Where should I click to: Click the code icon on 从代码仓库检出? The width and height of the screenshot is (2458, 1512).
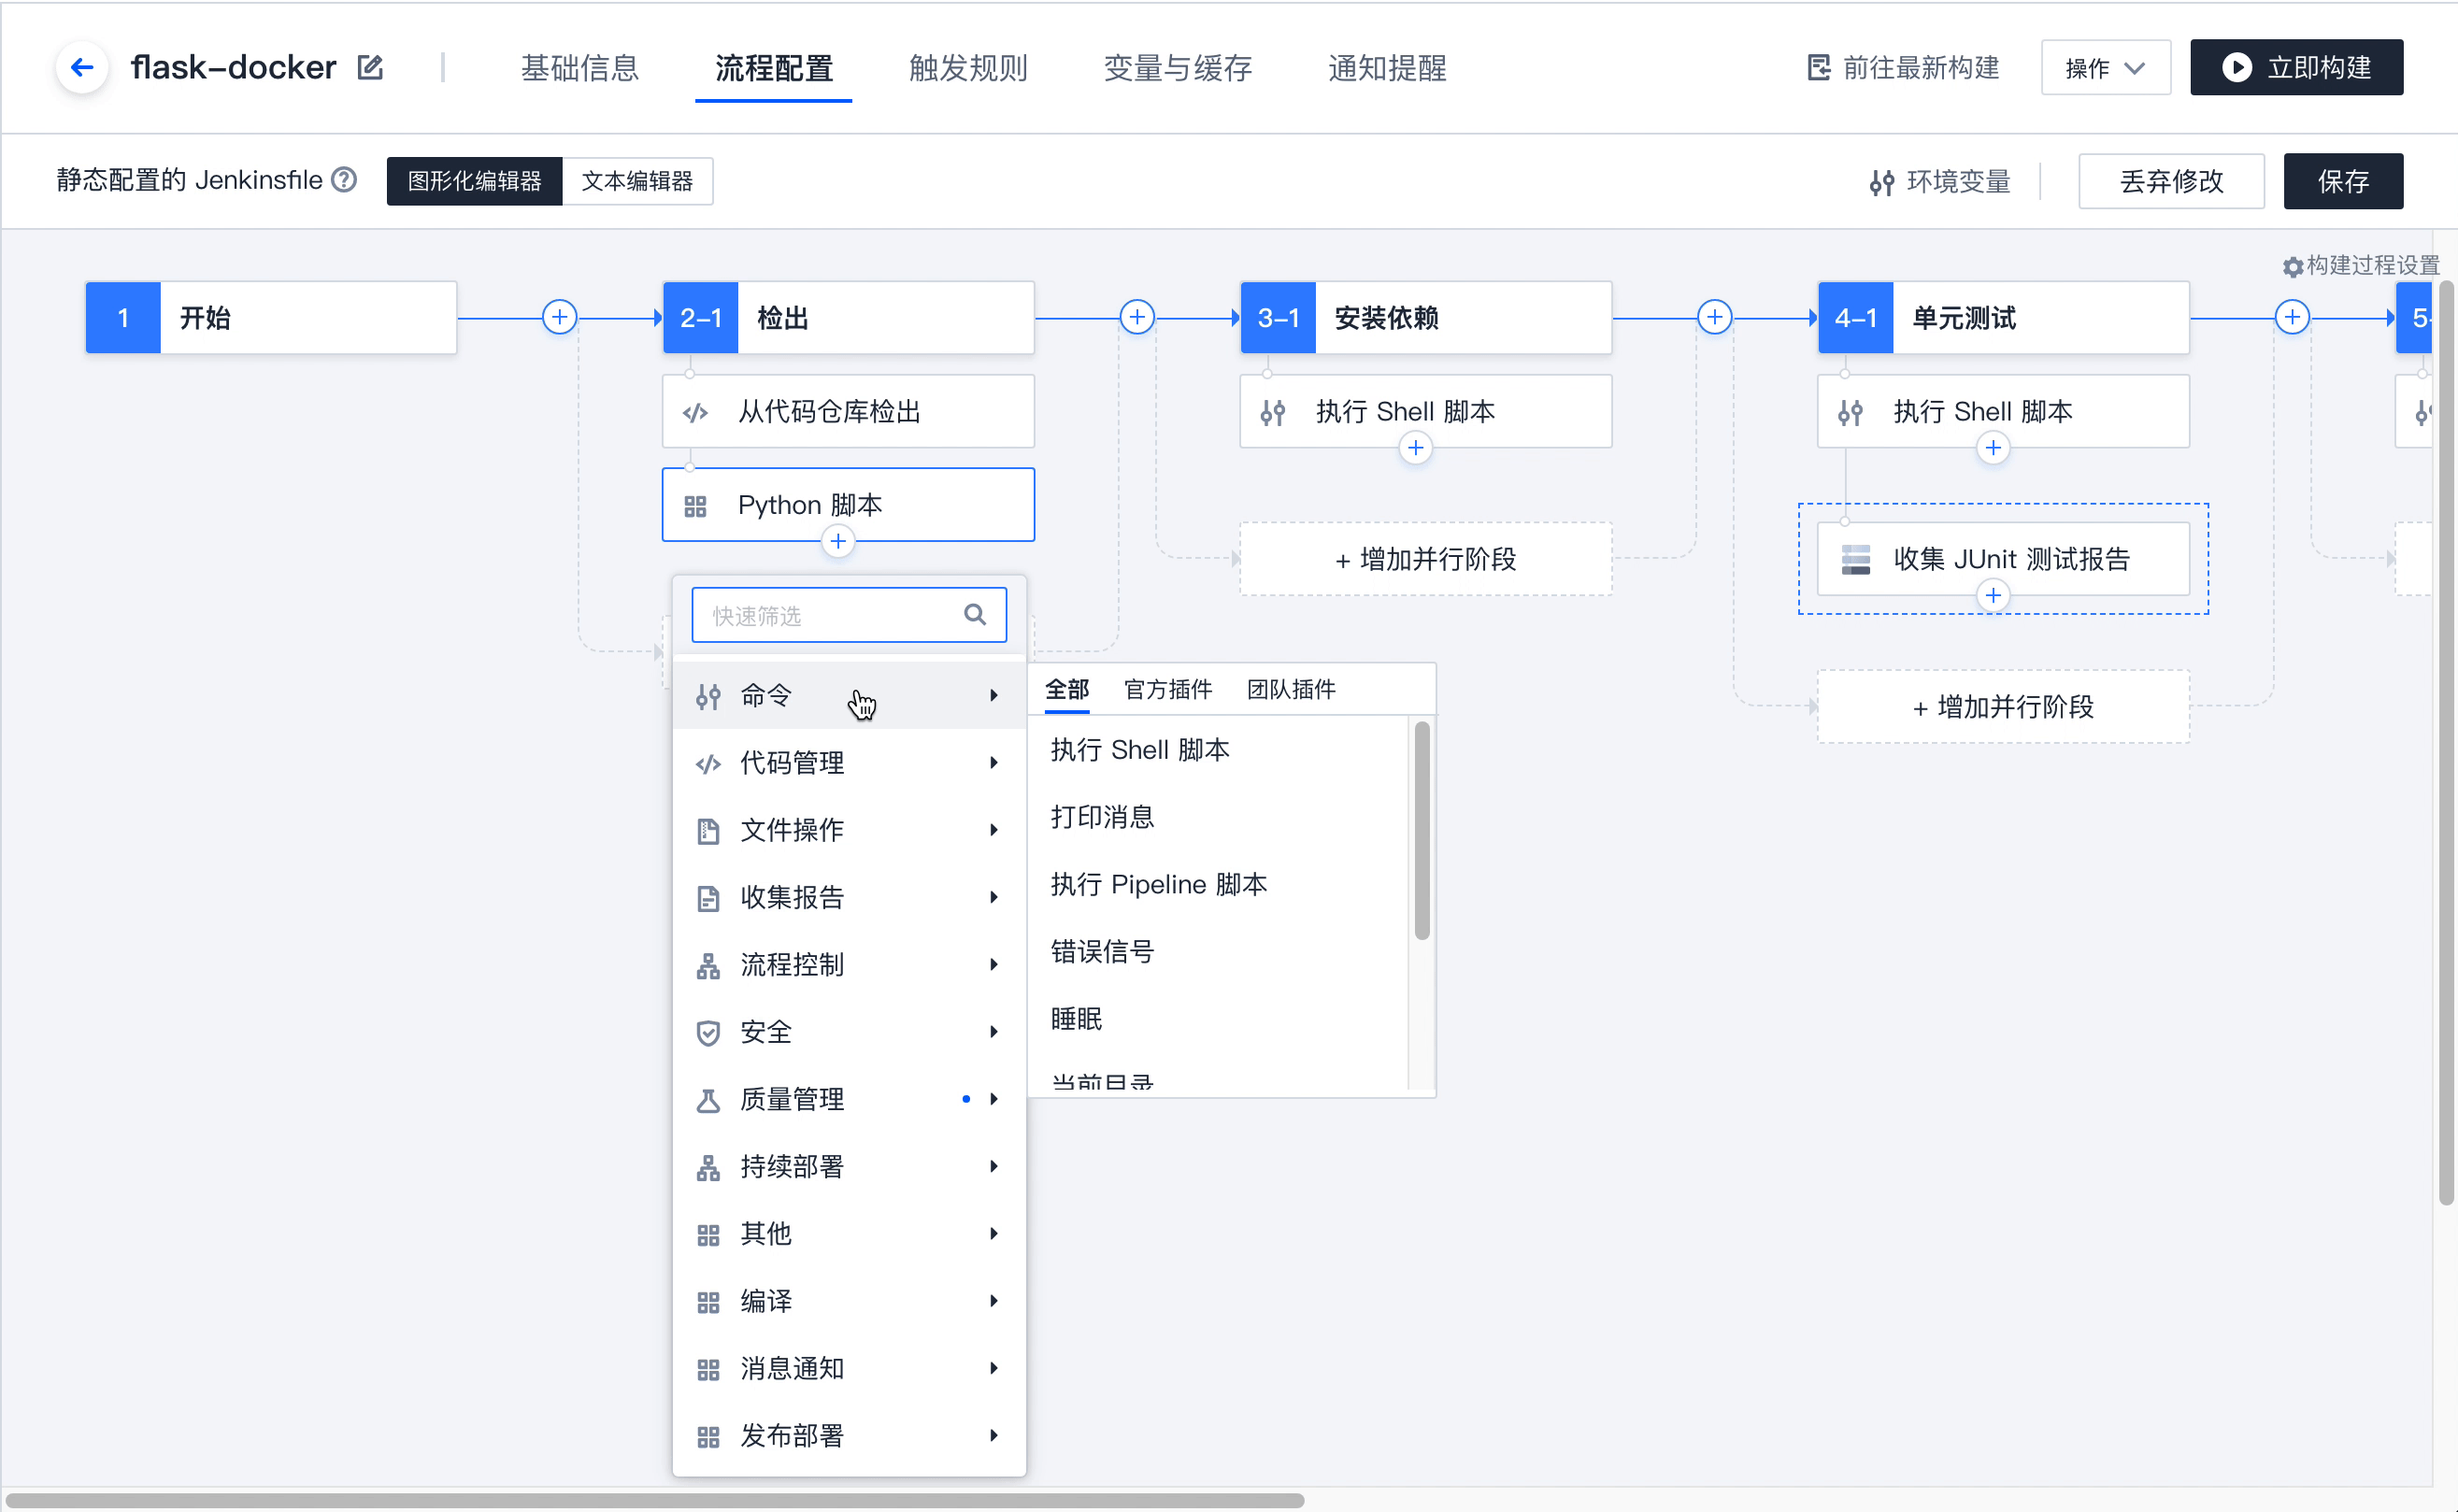coord(696,412)
